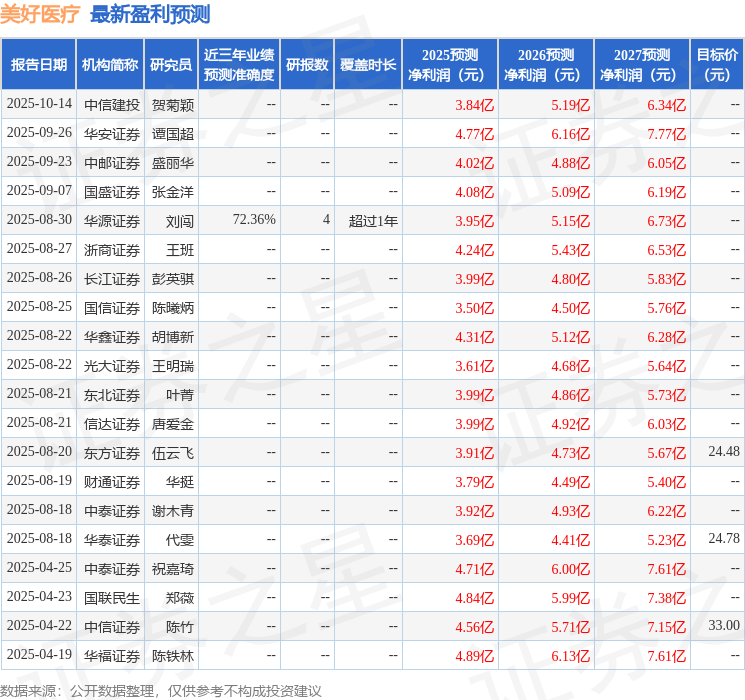Click the 研究员 column header
Screen dimensions: 745x700
171,64
